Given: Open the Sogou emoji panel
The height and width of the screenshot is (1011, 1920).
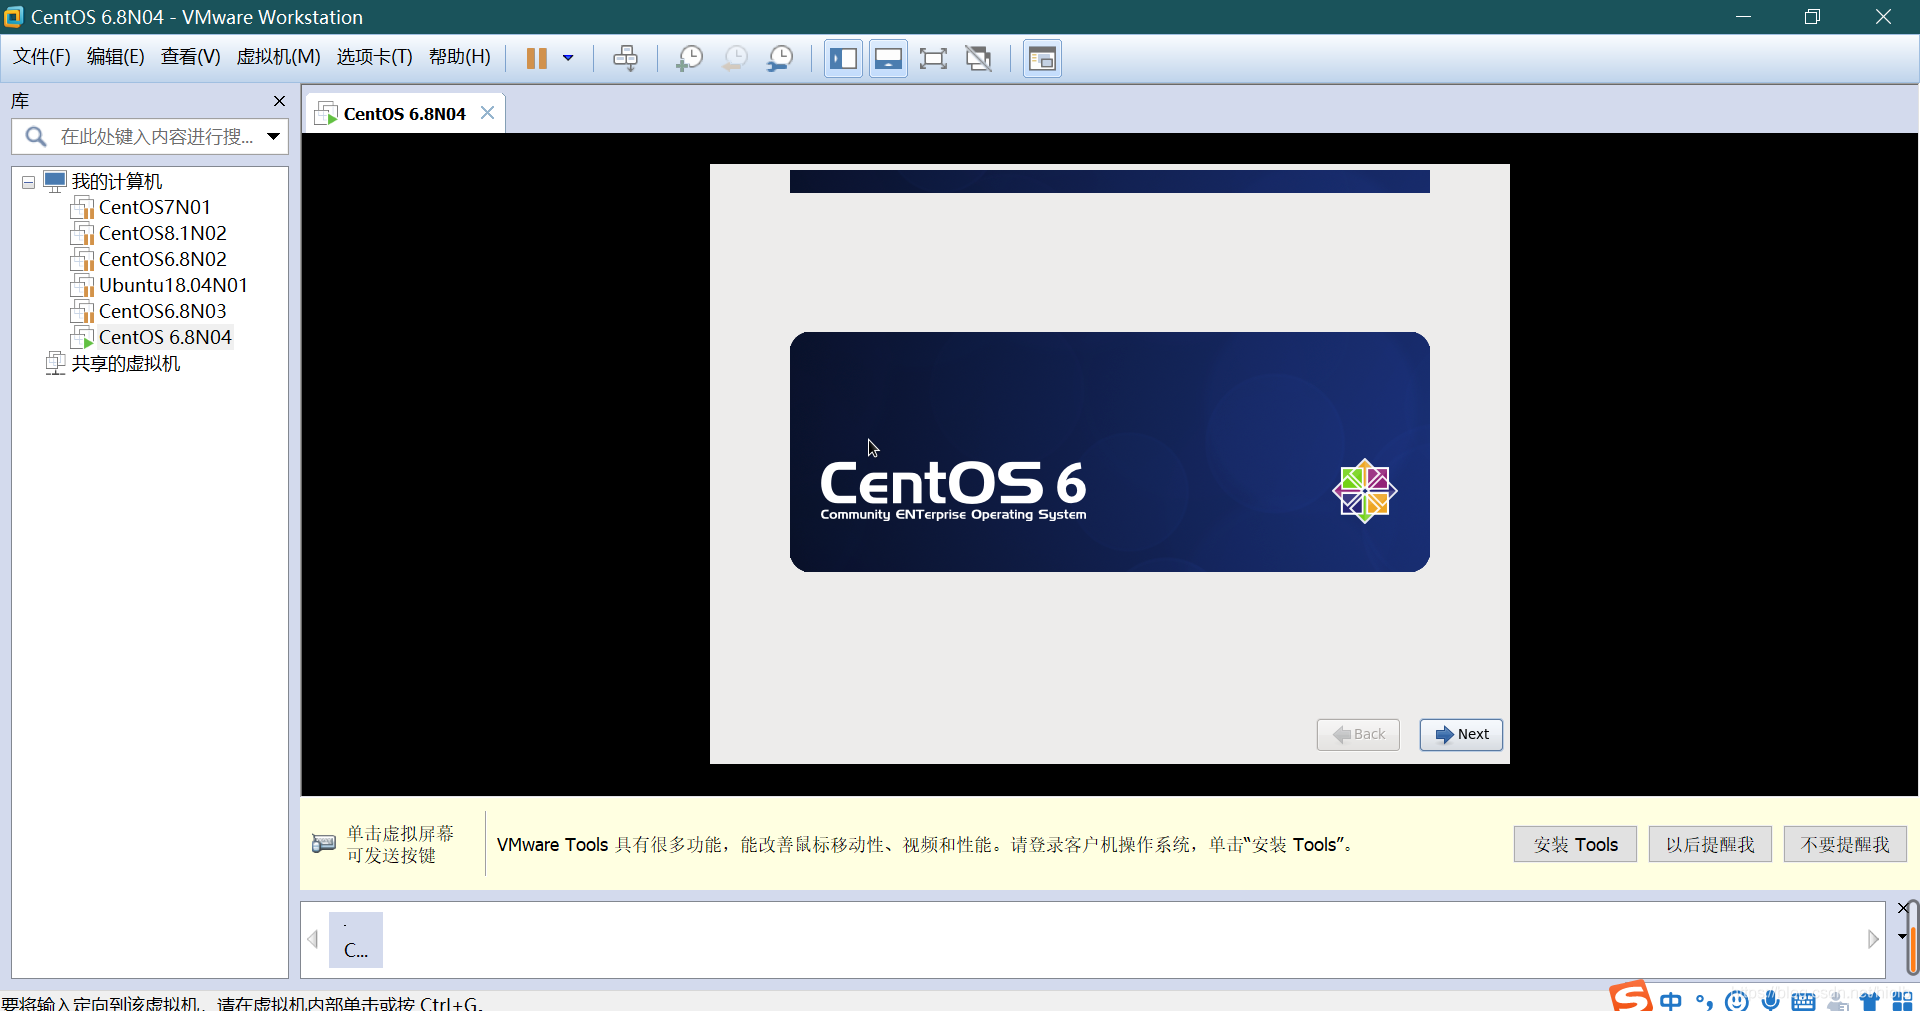Looking at the screenshot, I should pyautogui.click(x=1737, y=1001).
